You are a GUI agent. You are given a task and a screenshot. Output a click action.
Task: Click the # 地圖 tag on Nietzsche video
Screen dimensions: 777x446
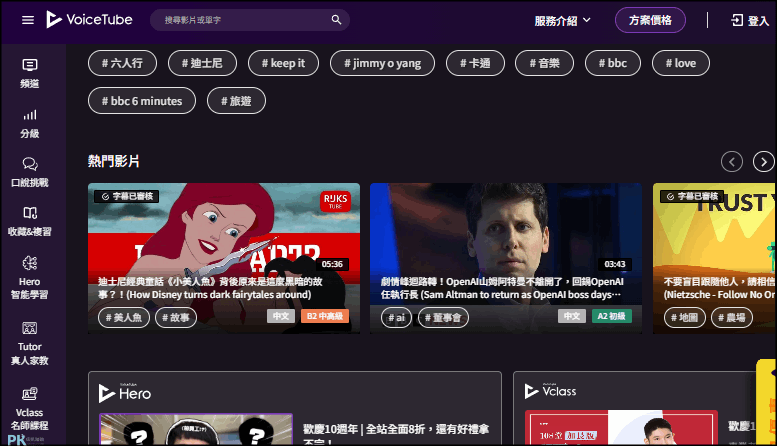coord(684,317)
